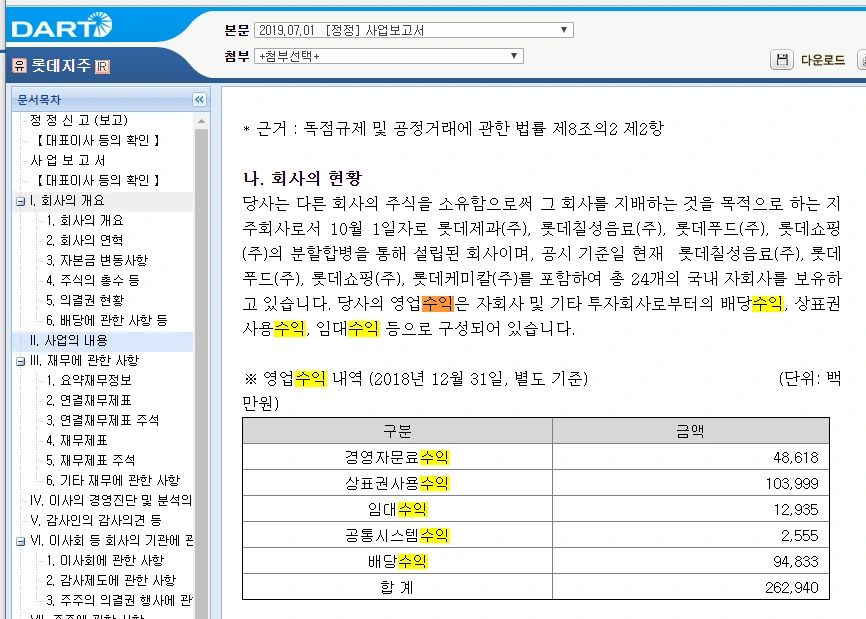Screen dimensions: 866x619
Task: Collapse the III. 재무에 관한 사항 tree node
Action: tap(20, 362)
